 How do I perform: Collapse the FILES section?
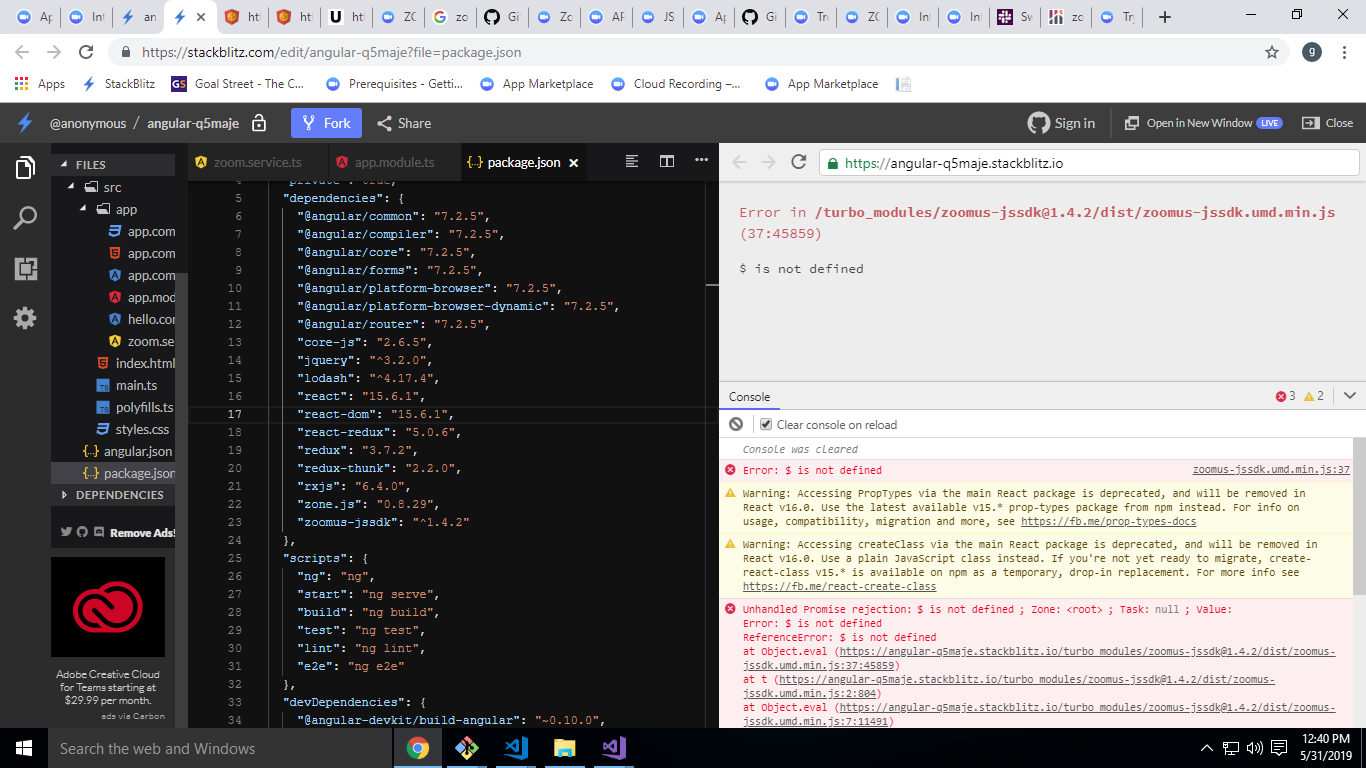tap(65, 165)
